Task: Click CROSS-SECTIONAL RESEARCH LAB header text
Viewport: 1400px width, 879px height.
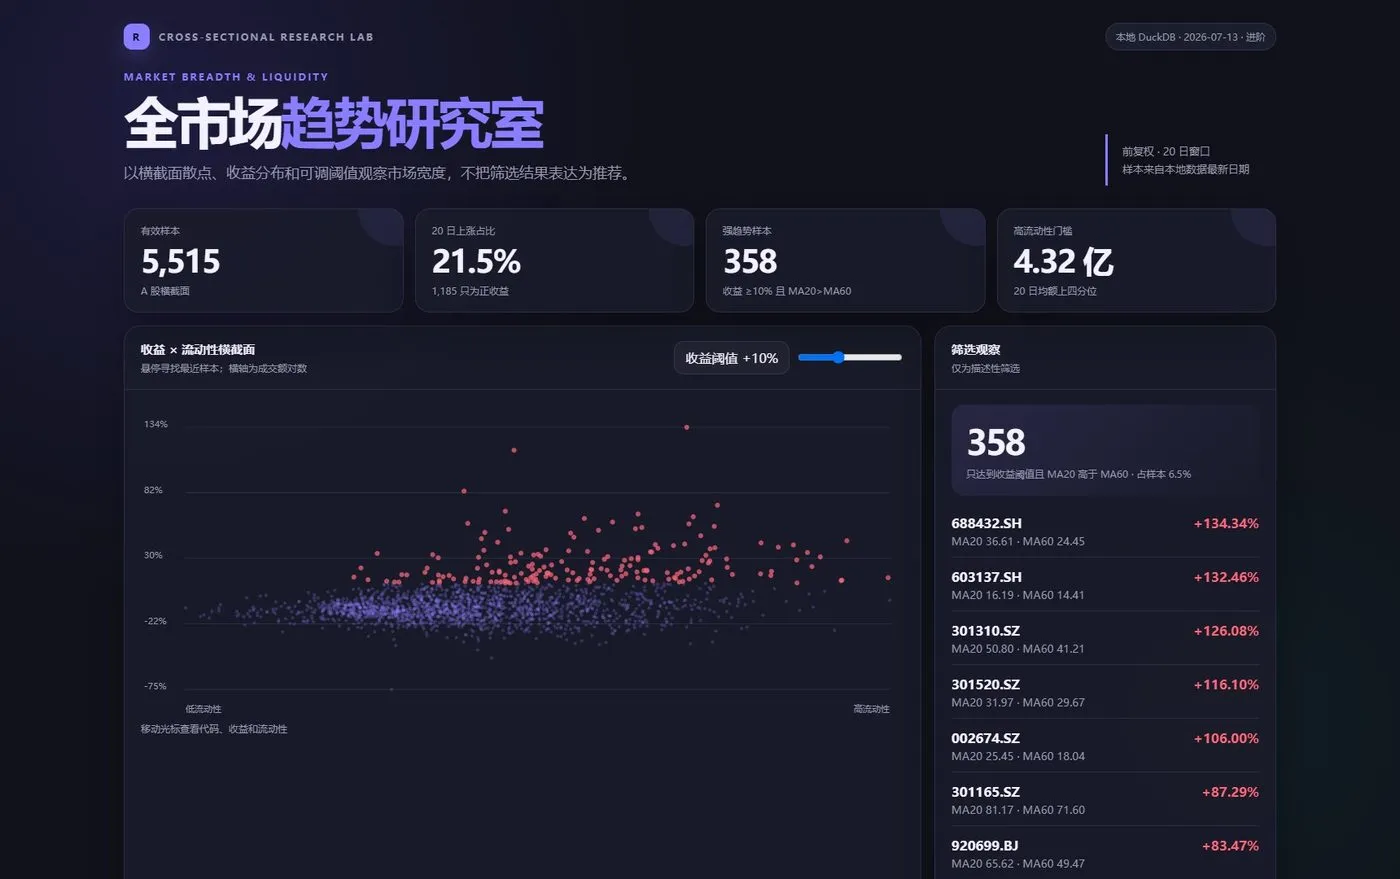Action: point(266,37)
